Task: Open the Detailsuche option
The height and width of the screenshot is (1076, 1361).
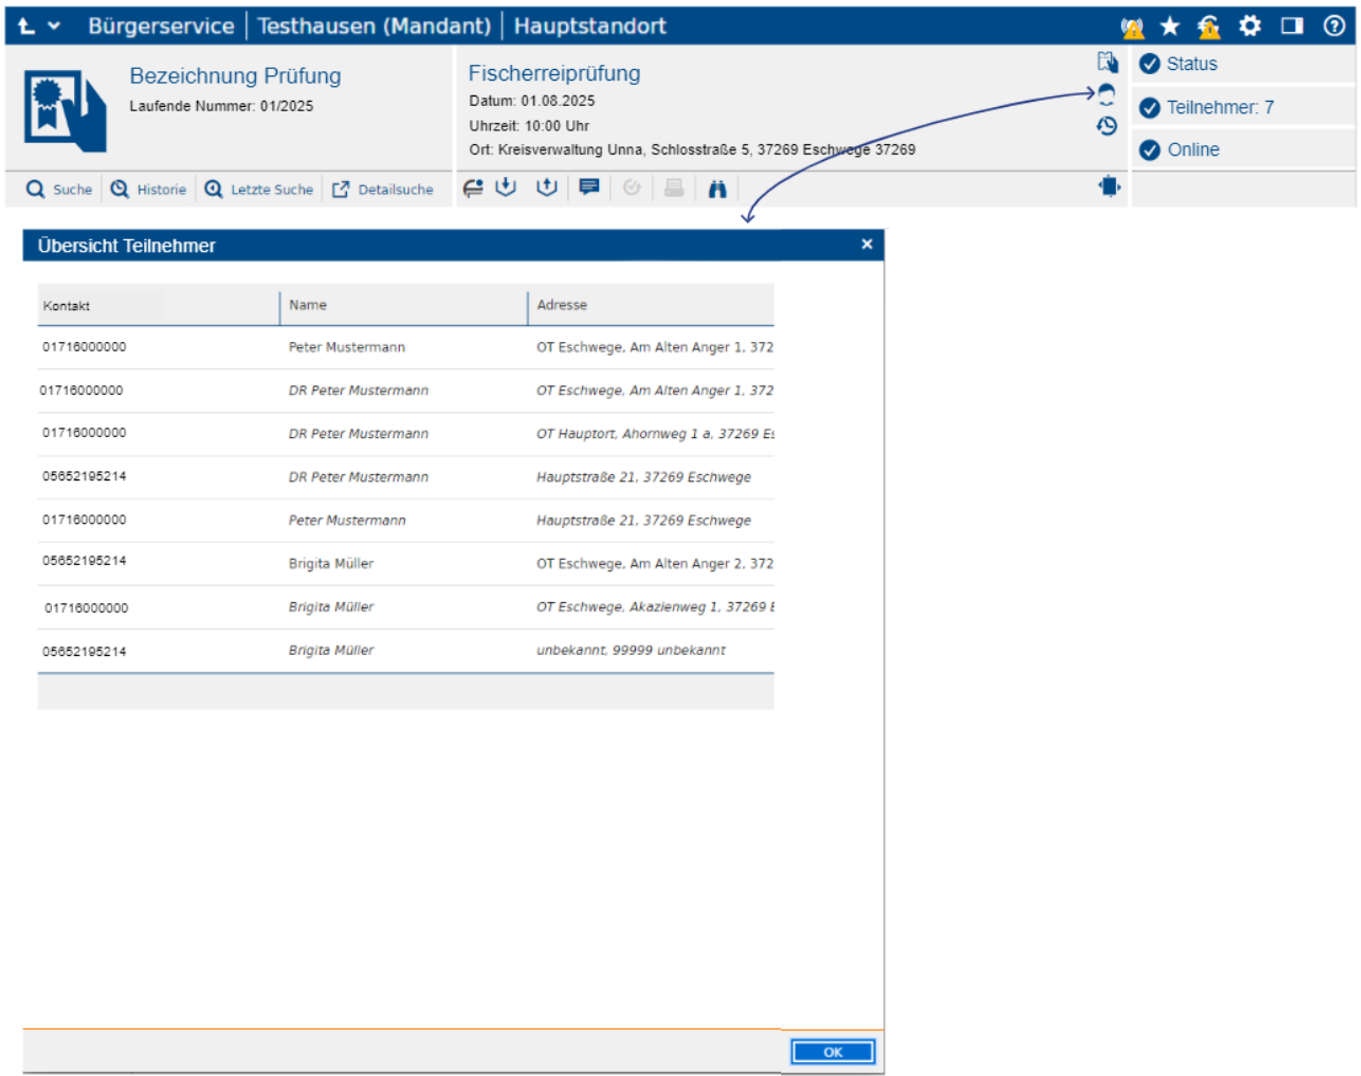Action: click(383, 189)
